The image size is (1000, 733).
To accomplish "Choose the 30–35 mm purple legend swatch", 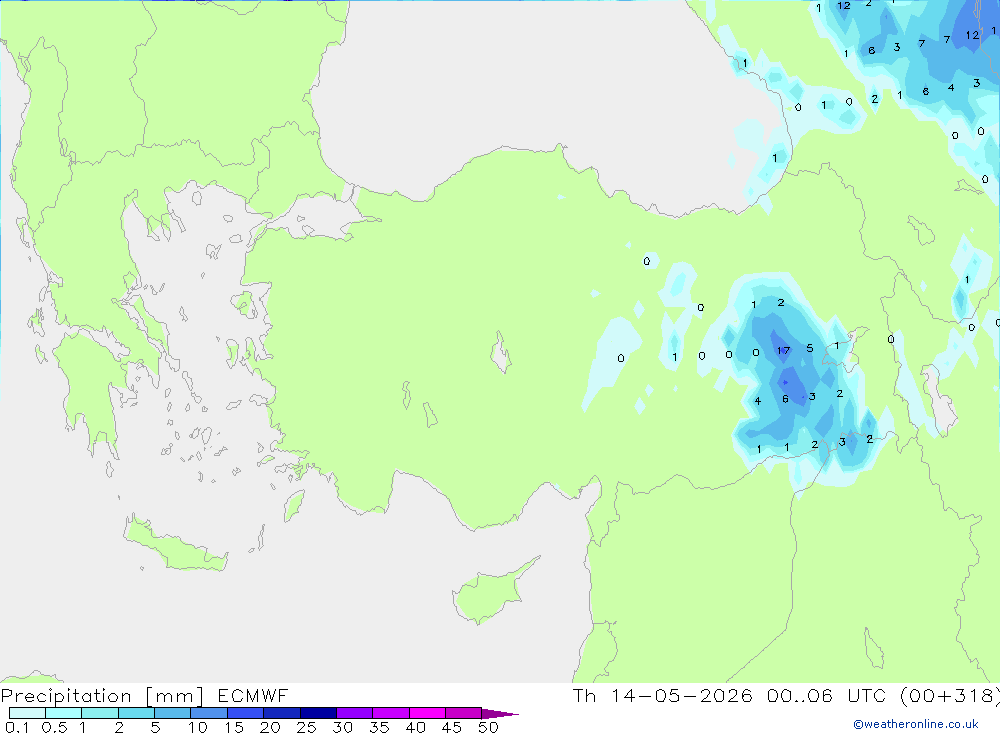I will click(354, 713).
